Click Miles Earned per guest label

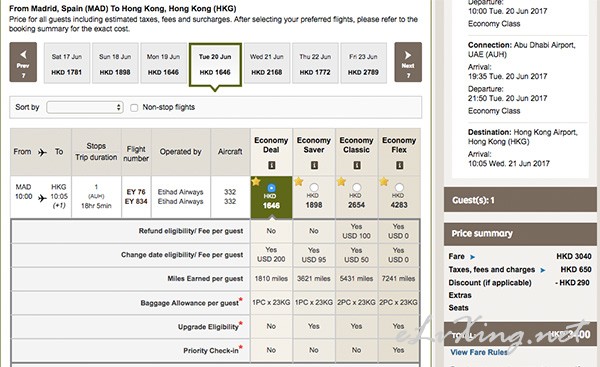[x=205, y=279]
